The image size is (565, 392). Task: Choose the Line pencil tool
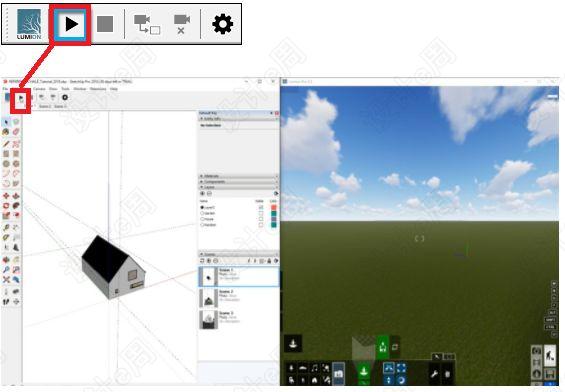coord(6,144)
